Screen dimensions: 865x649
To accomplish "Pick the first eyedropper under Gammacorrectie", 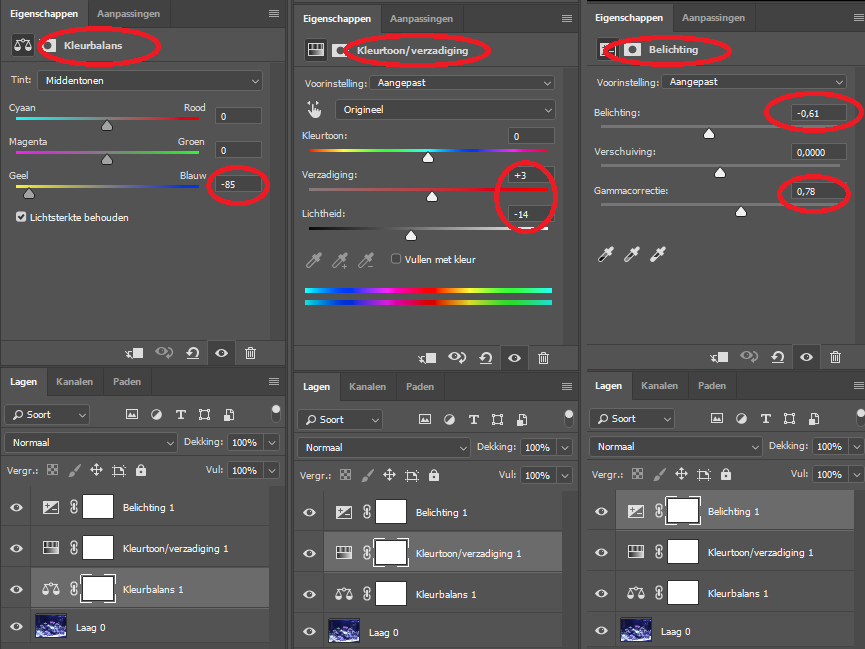I will [605, 256].
